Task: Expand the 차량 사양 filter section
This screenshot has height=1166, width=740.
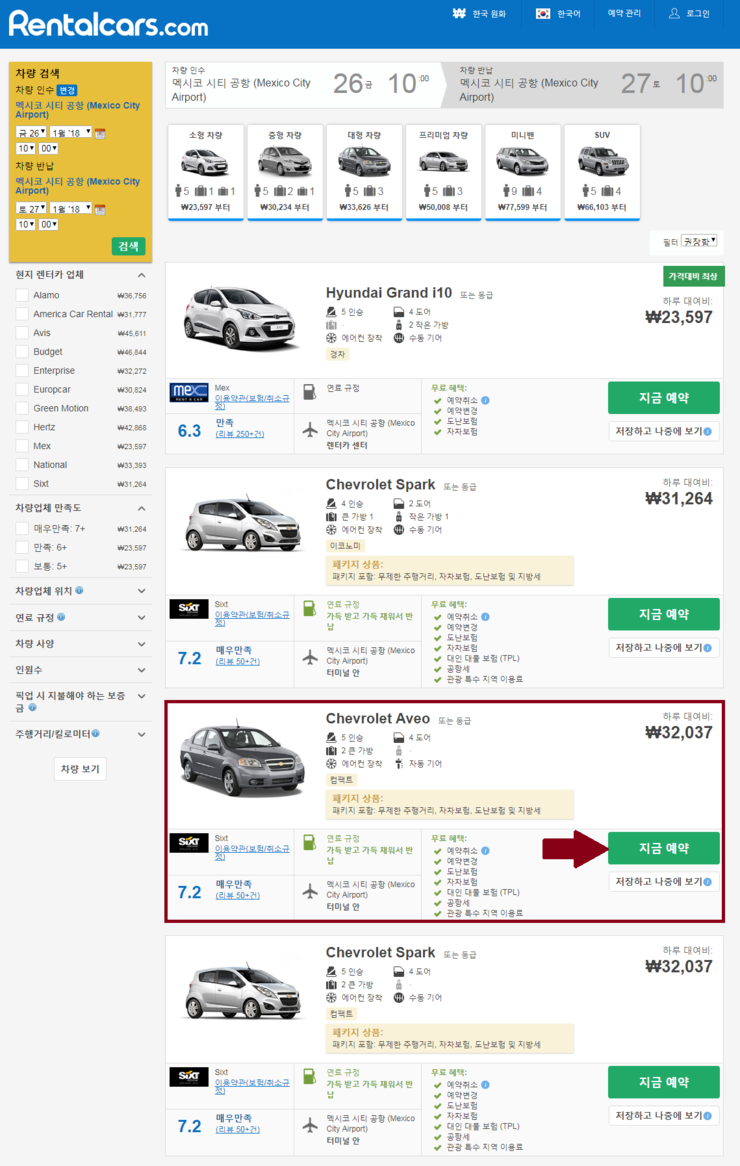Action: (x=141, y=644)
